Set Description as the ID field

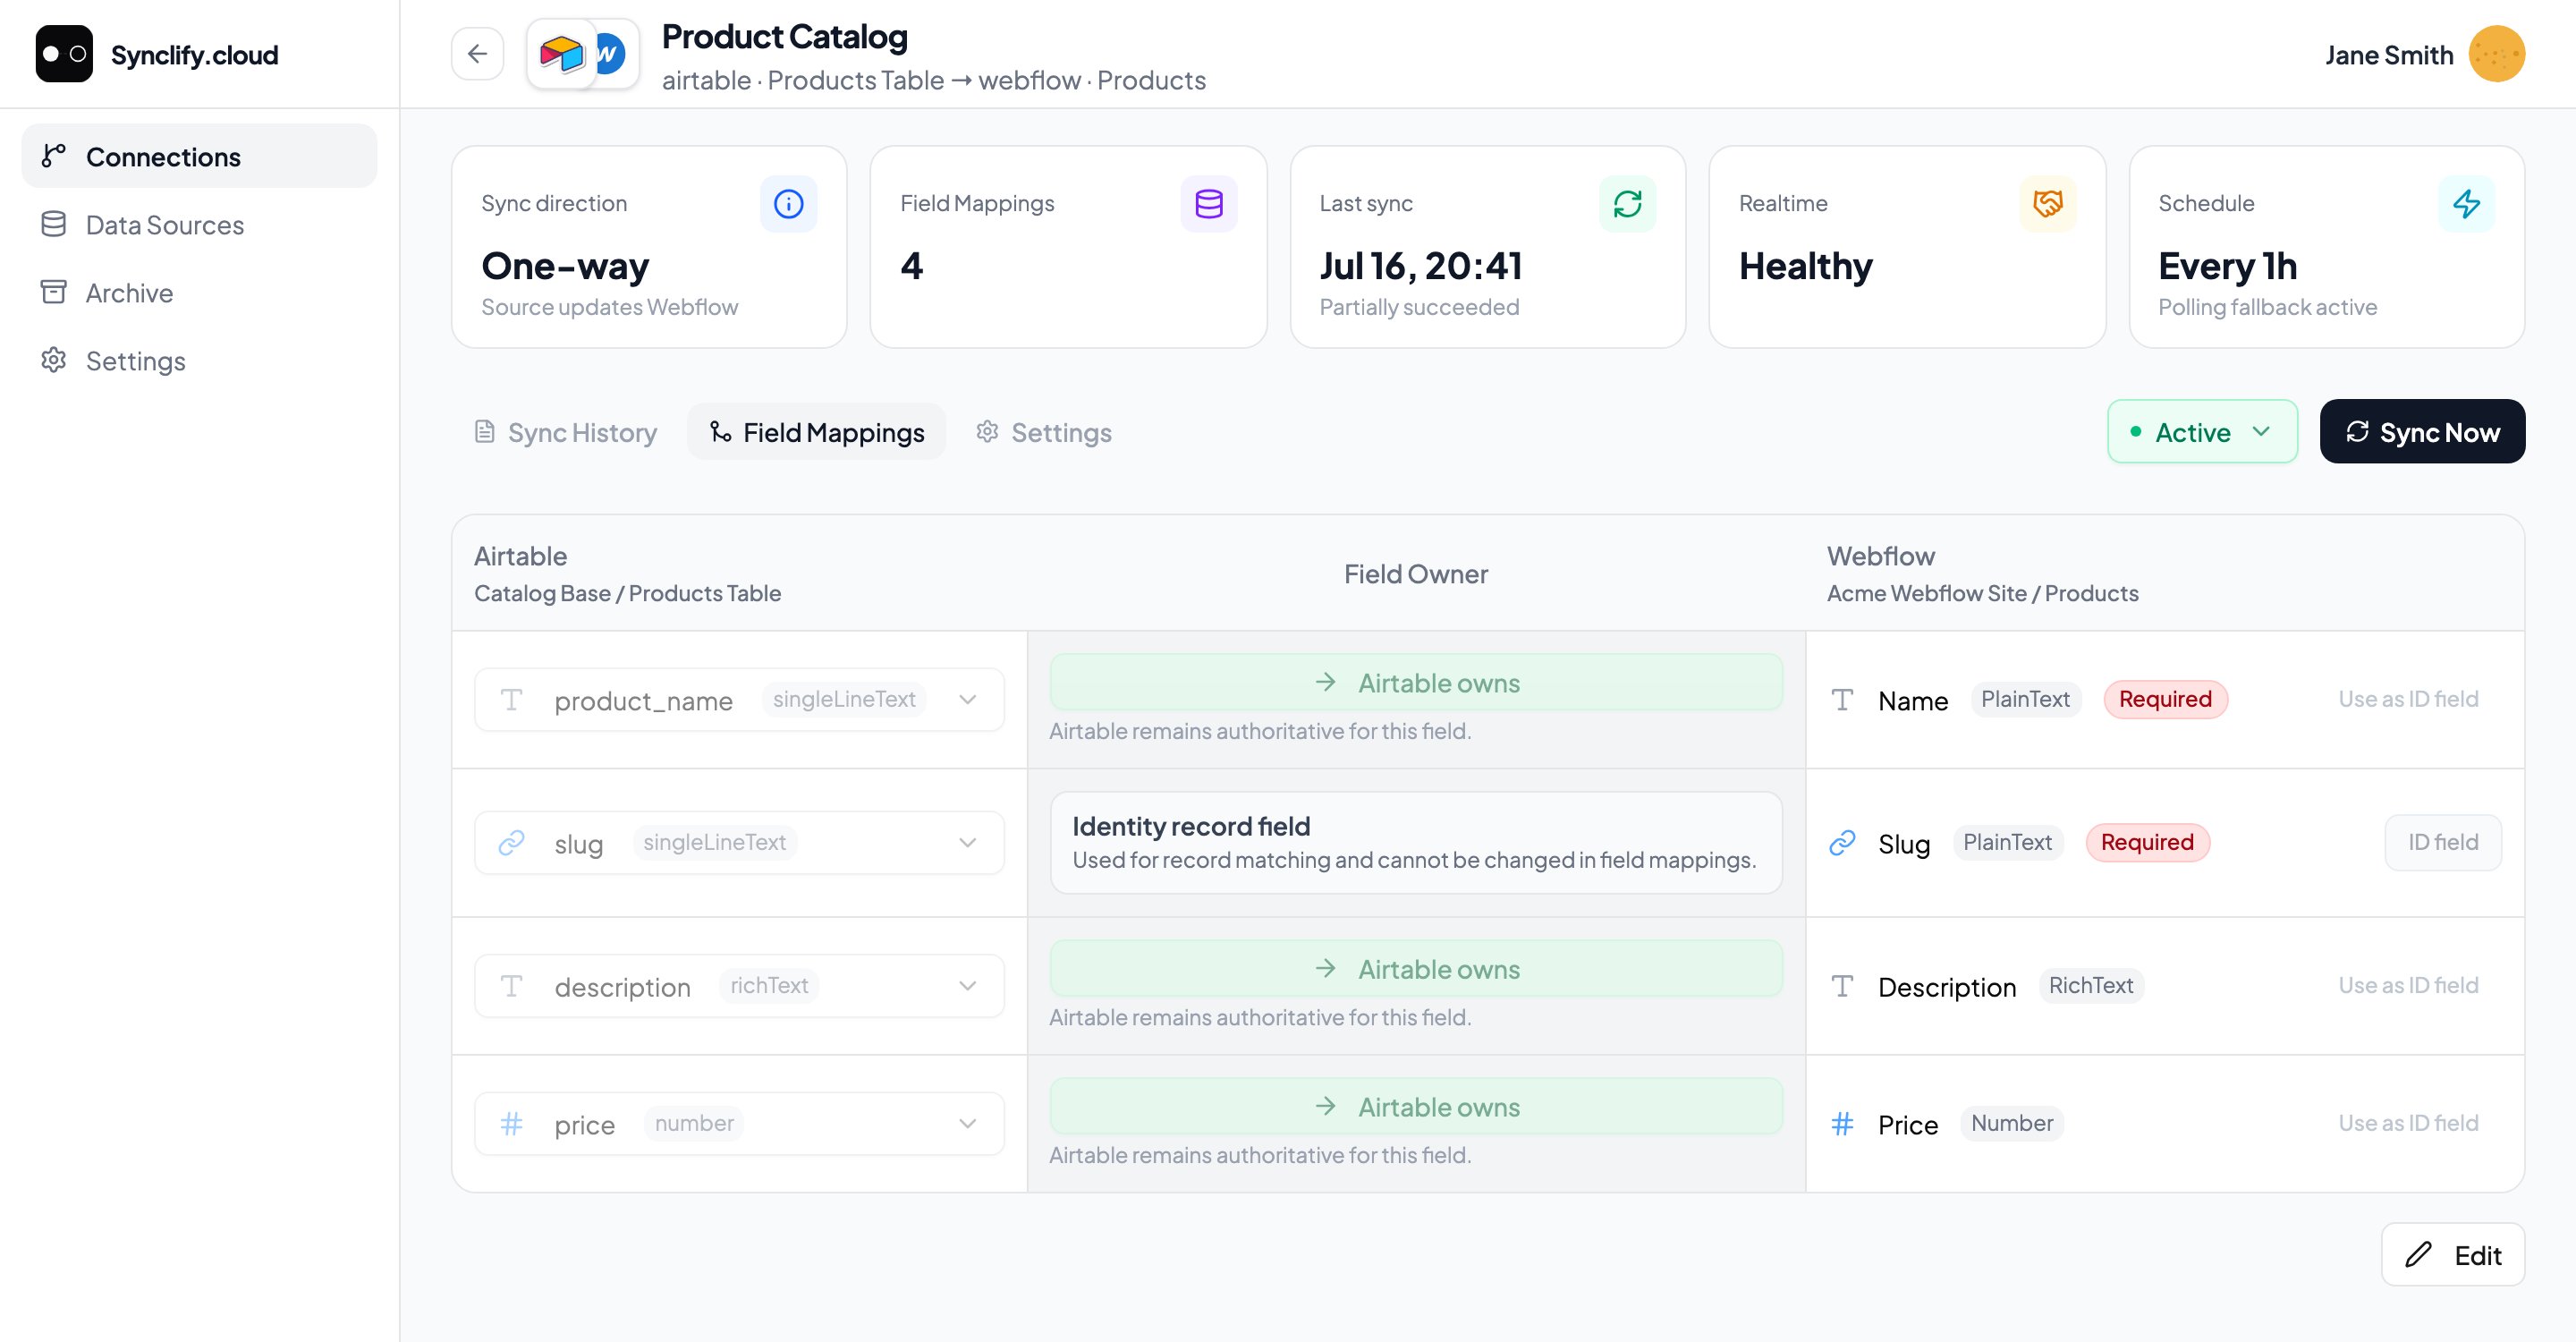[x=2408, y=986]
